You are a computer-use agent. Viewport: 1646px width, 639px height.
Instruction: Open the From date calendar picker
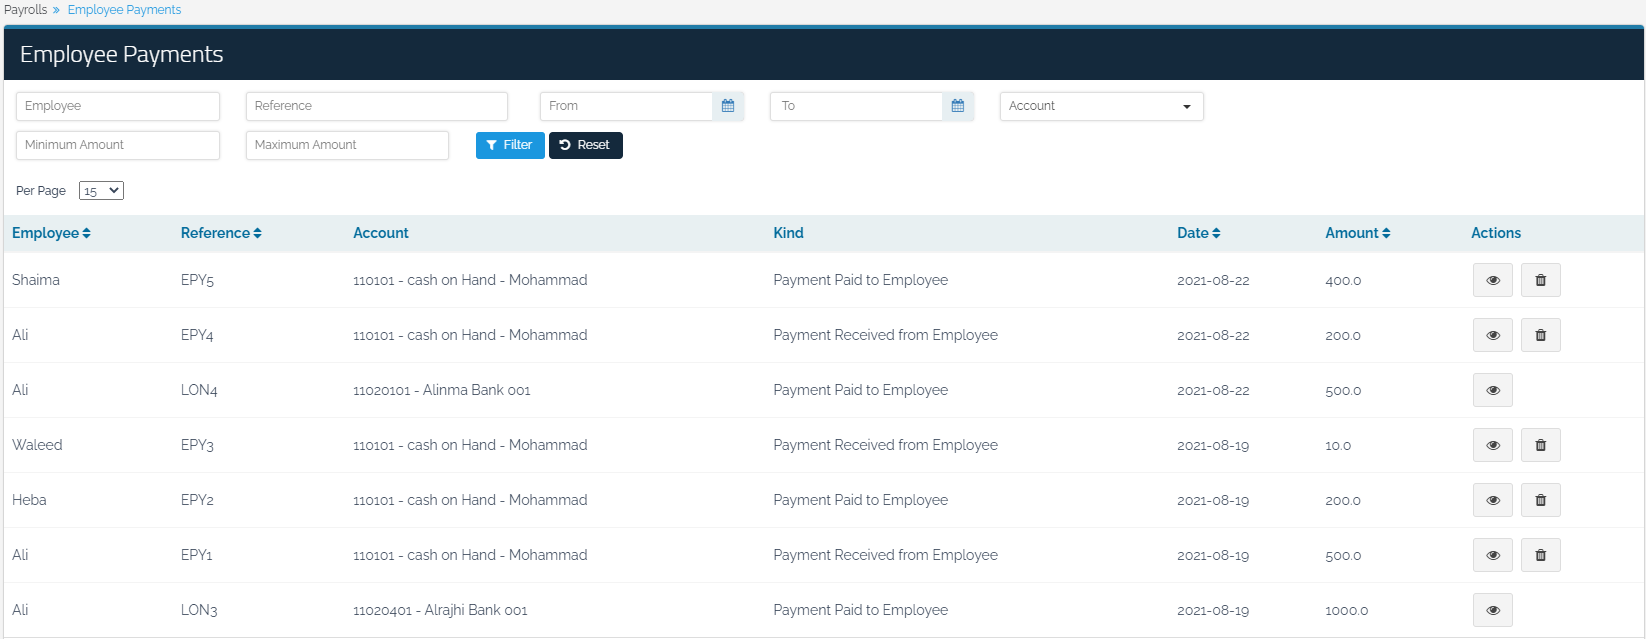pos(728,106)
